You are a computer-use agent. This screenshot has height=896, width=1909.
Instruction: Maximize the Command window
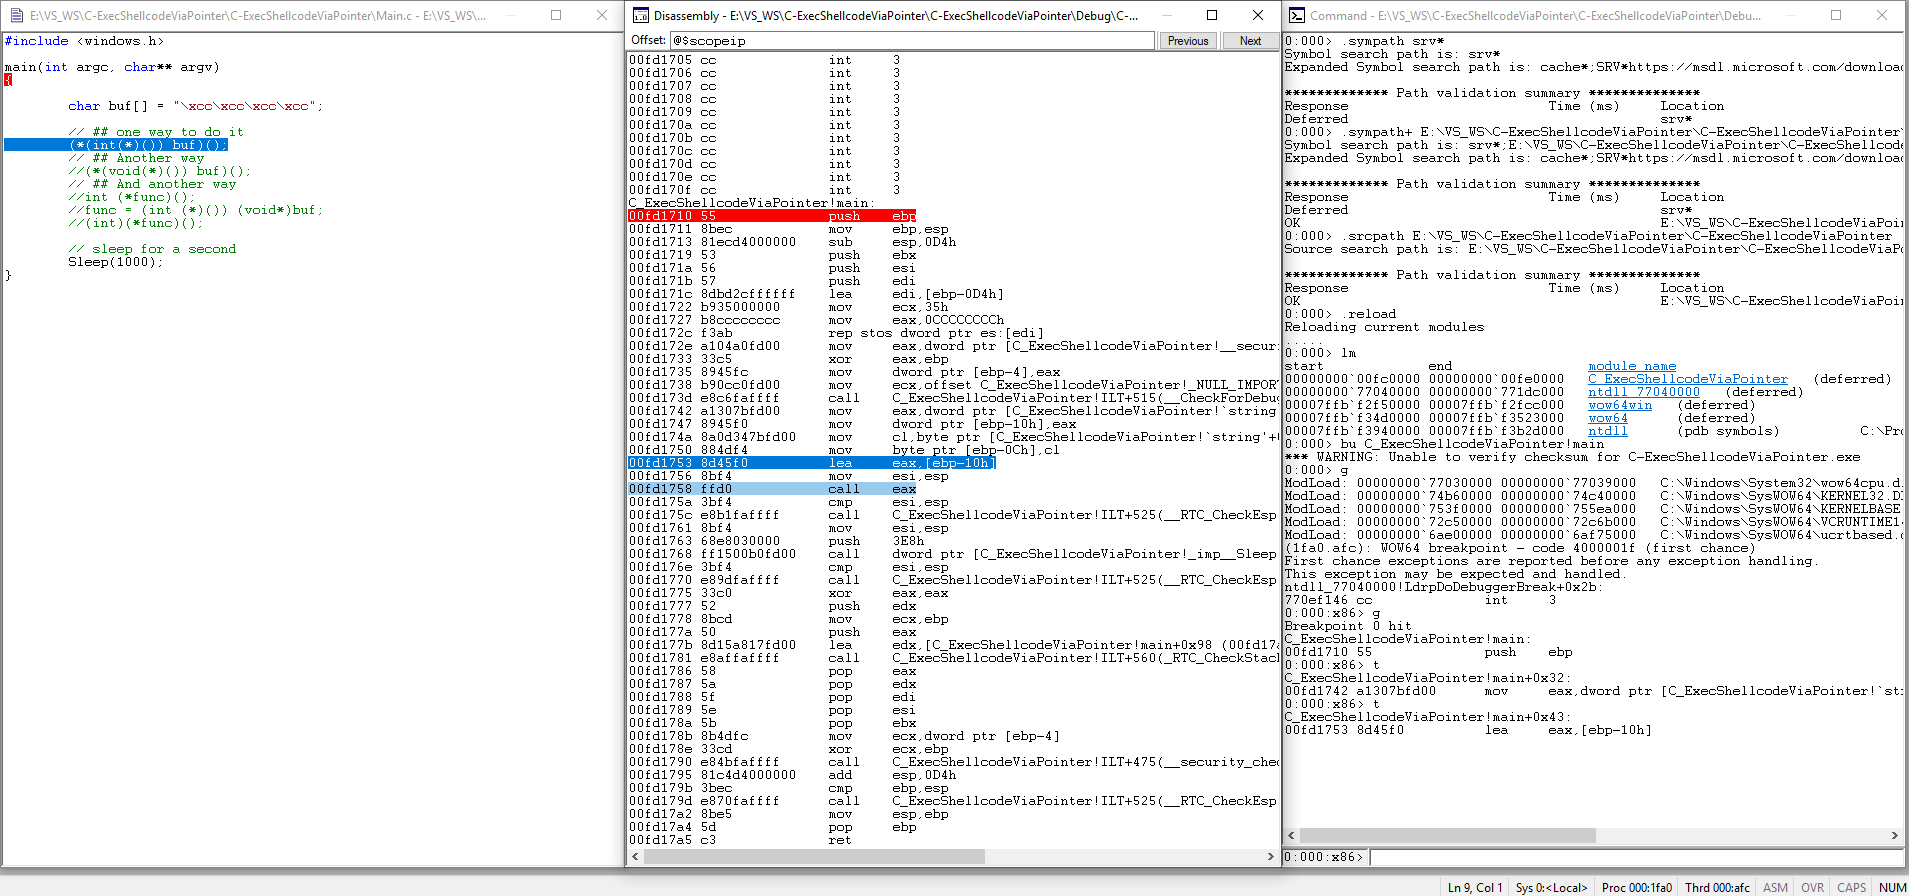(1836, 15)
